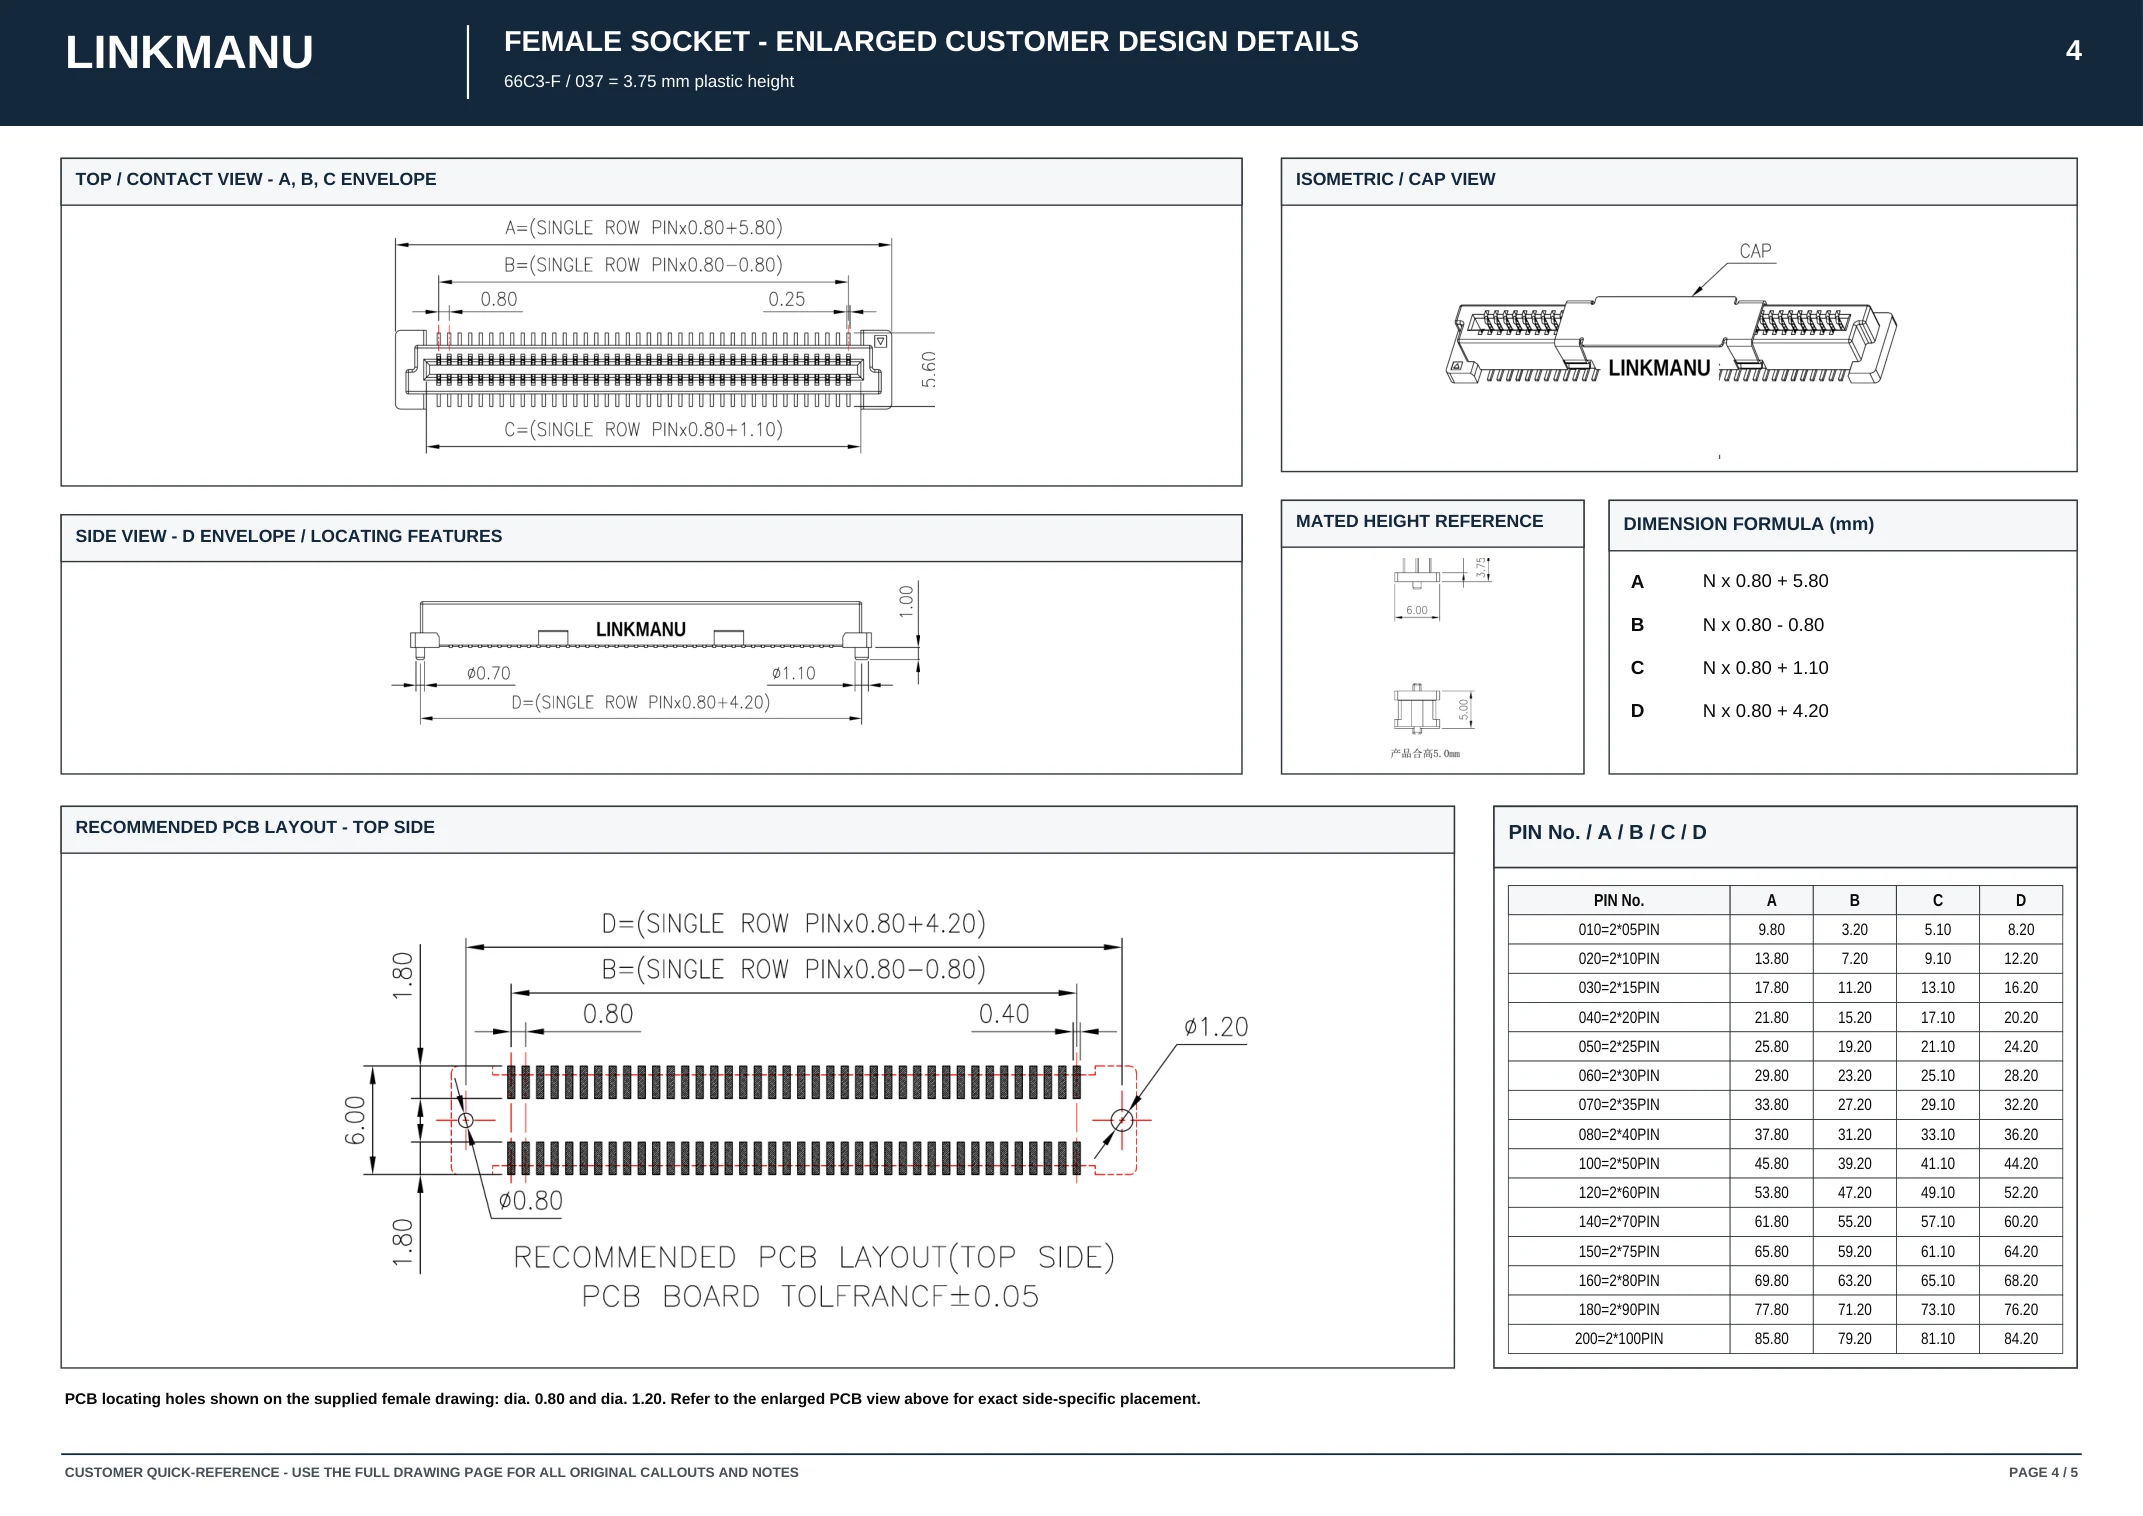Click the PCB locating holes note below the layout
The width and height of the screenshot is (2143, 1516).
click(x=632, y=1399)
